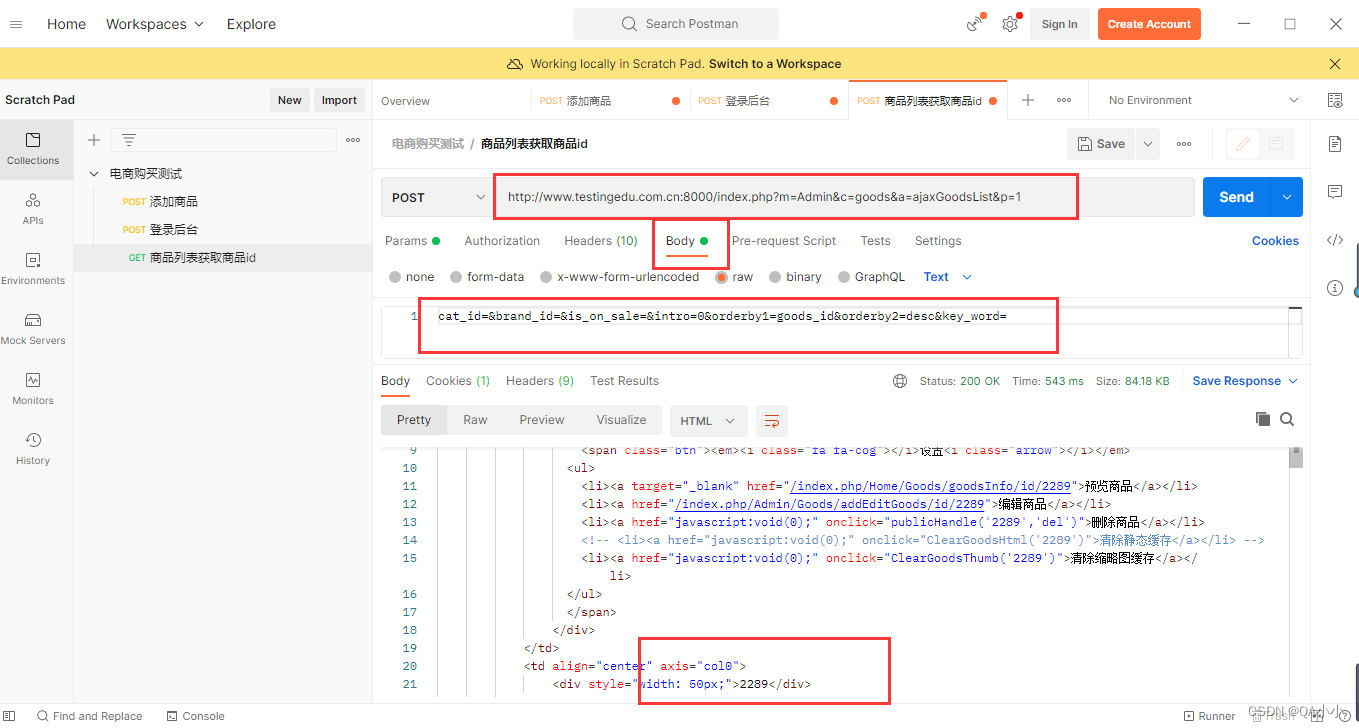Viewport: 1359px width, 728px height.
Task: Open the History panel
Action: tap(34, 446)
